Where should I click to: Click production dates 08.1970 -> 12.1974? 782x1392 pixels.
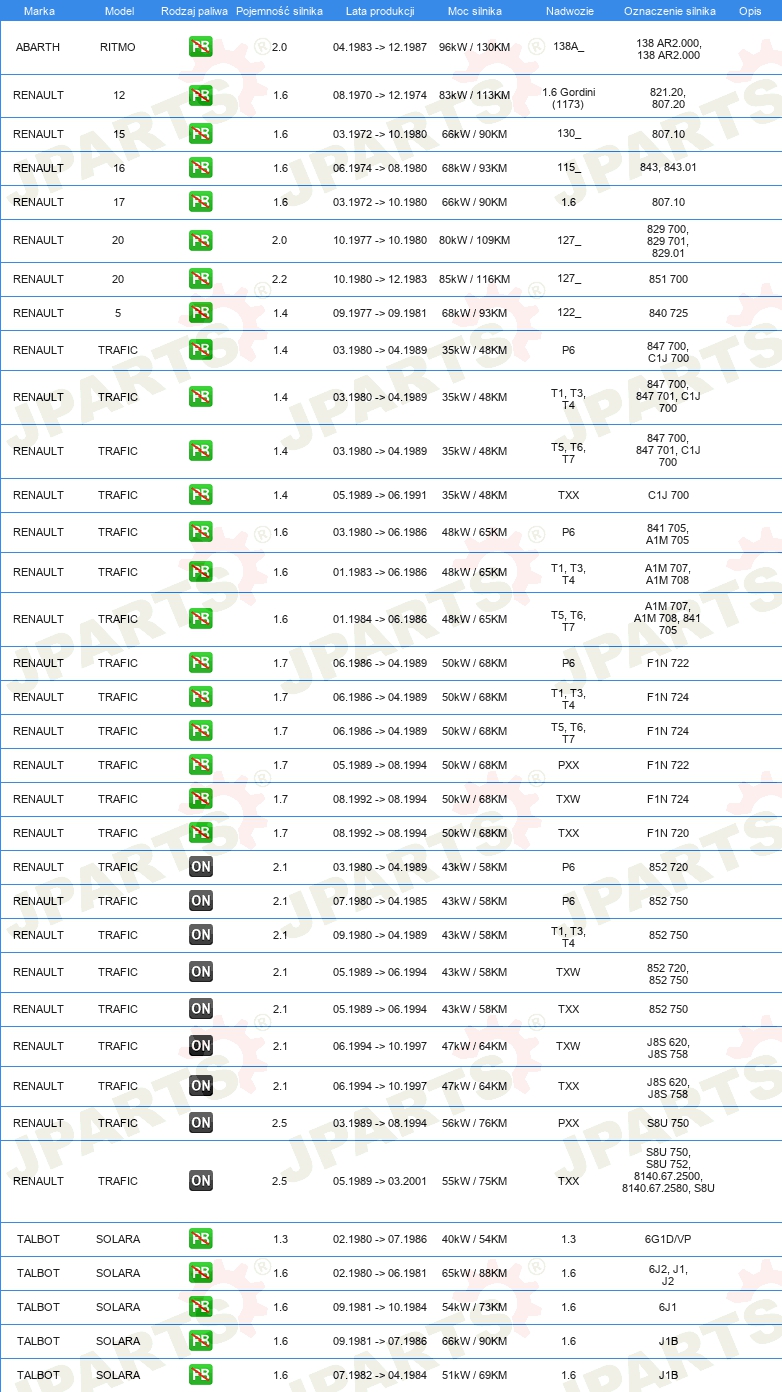click(x=380, y=95)
